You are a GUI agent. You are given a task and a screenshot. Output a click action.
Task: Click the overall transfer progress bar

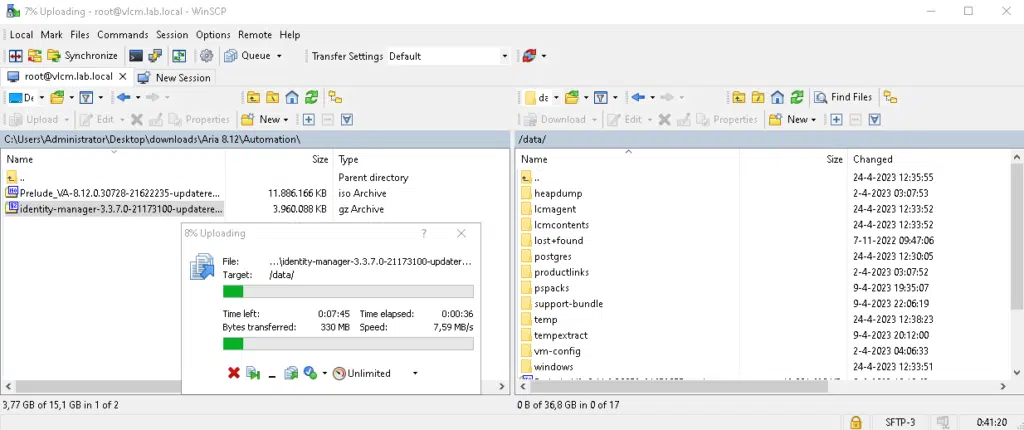tap(348, 344)
